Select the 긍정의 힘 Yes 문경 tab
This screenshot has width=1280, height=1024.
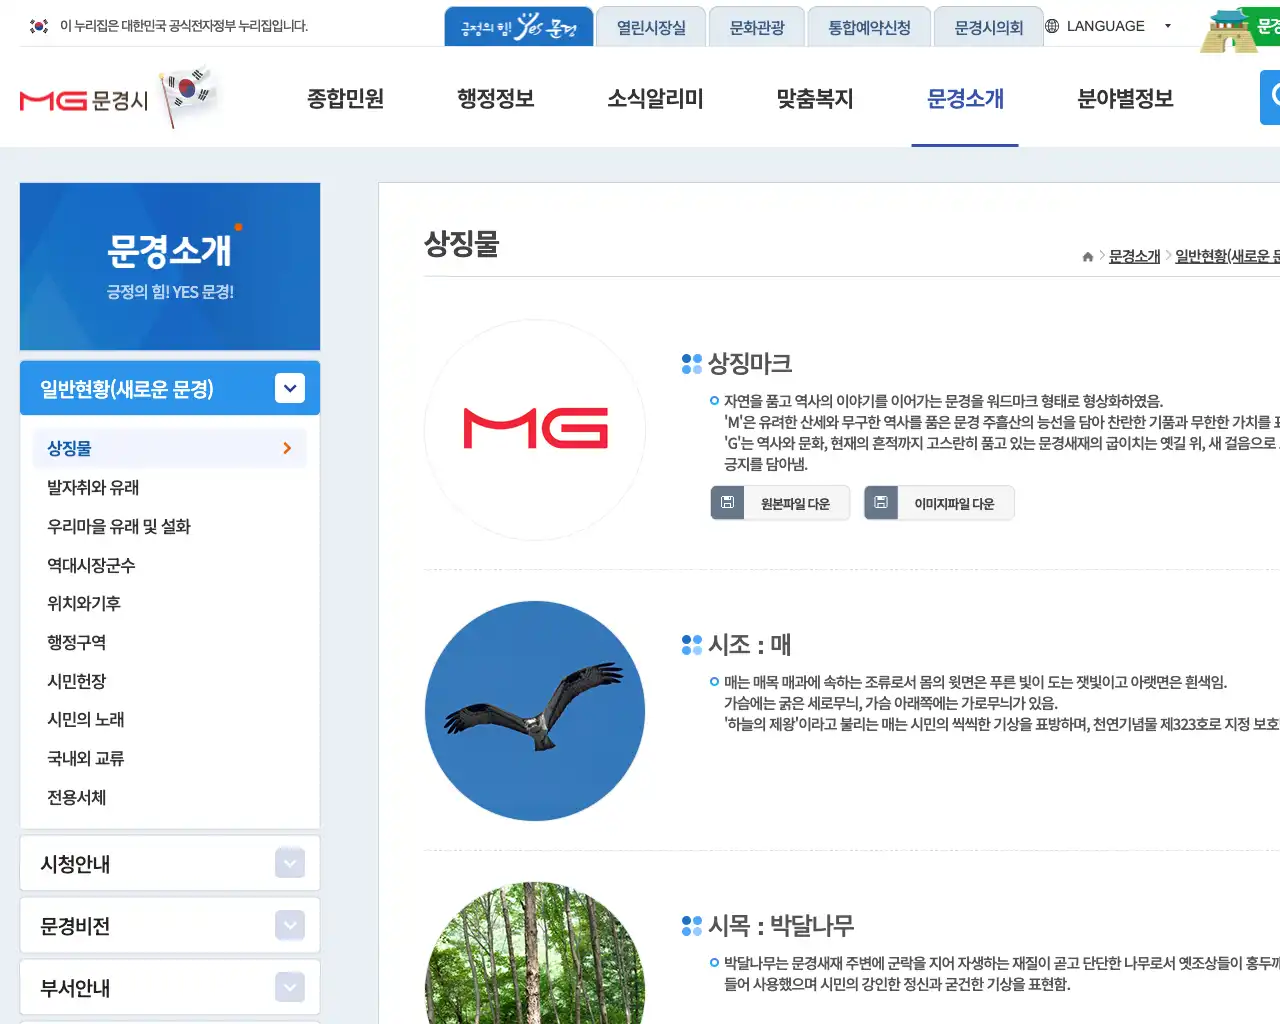pyautogui.click(x=519, y=27)
